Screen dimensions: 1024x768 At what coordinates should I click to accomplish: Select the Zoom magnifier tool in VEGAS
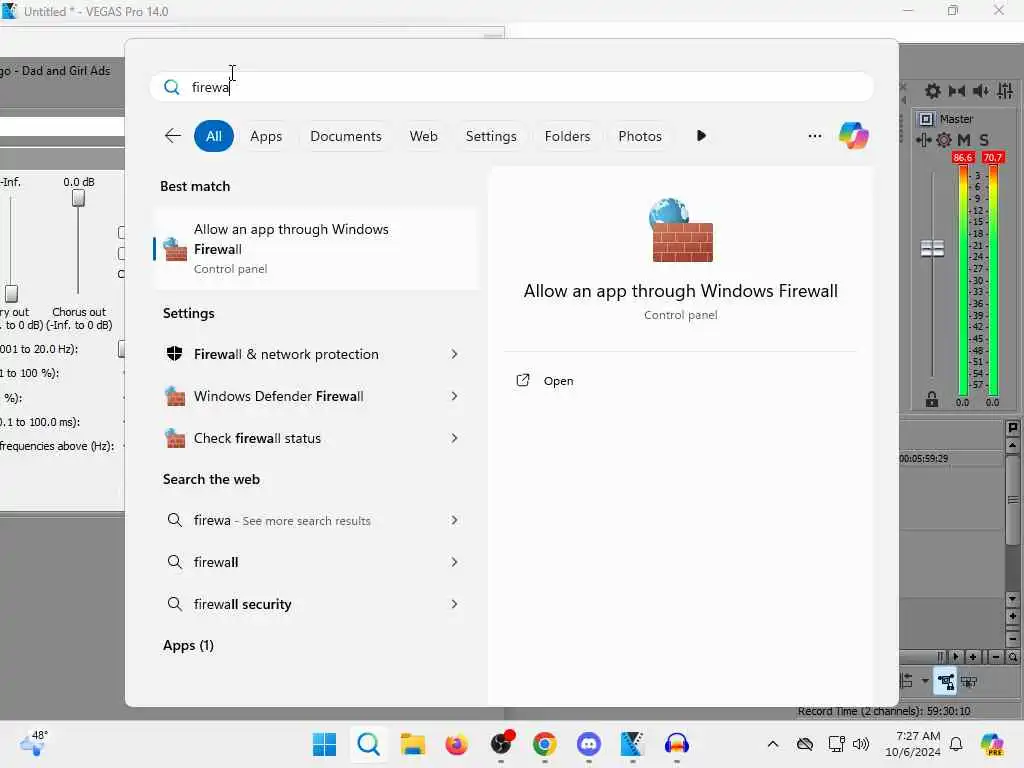tap(1012, 656)
